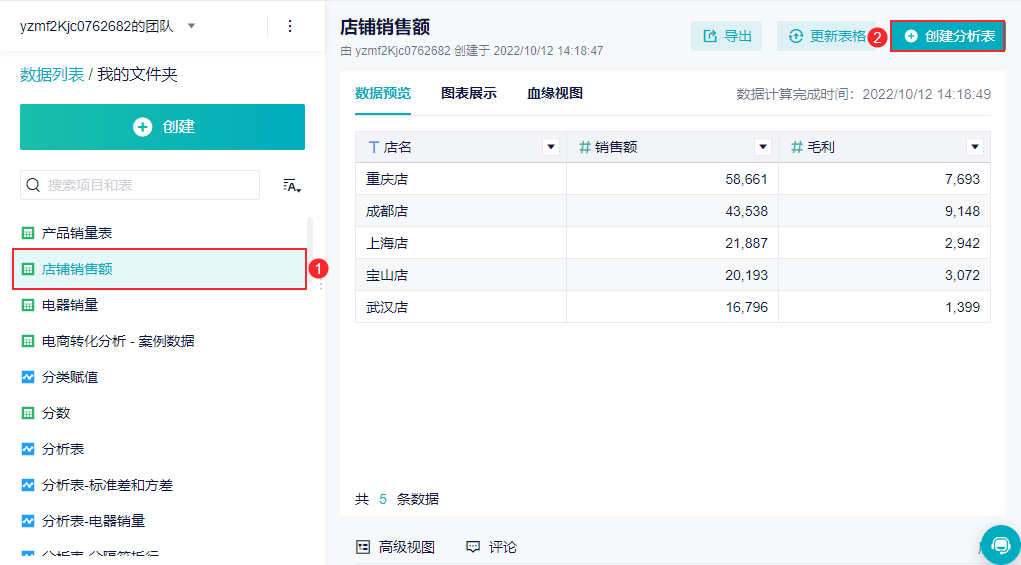Viewport: 1021px width, 565px height.
Task: Click the sort order icon beside search
Action: point(292,185)
